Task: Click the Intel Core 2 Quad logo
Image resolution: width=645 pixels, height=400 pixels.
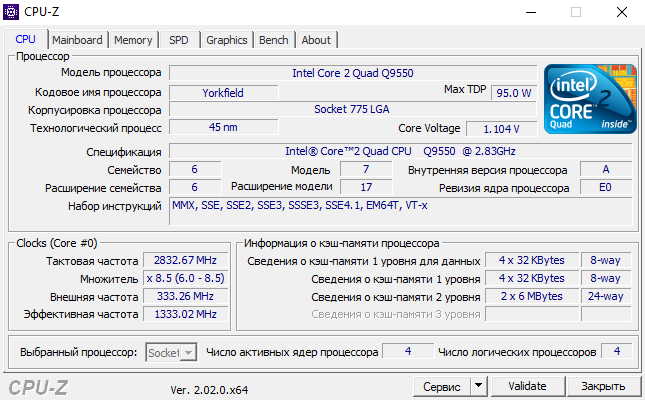Action: click(590, 99)
